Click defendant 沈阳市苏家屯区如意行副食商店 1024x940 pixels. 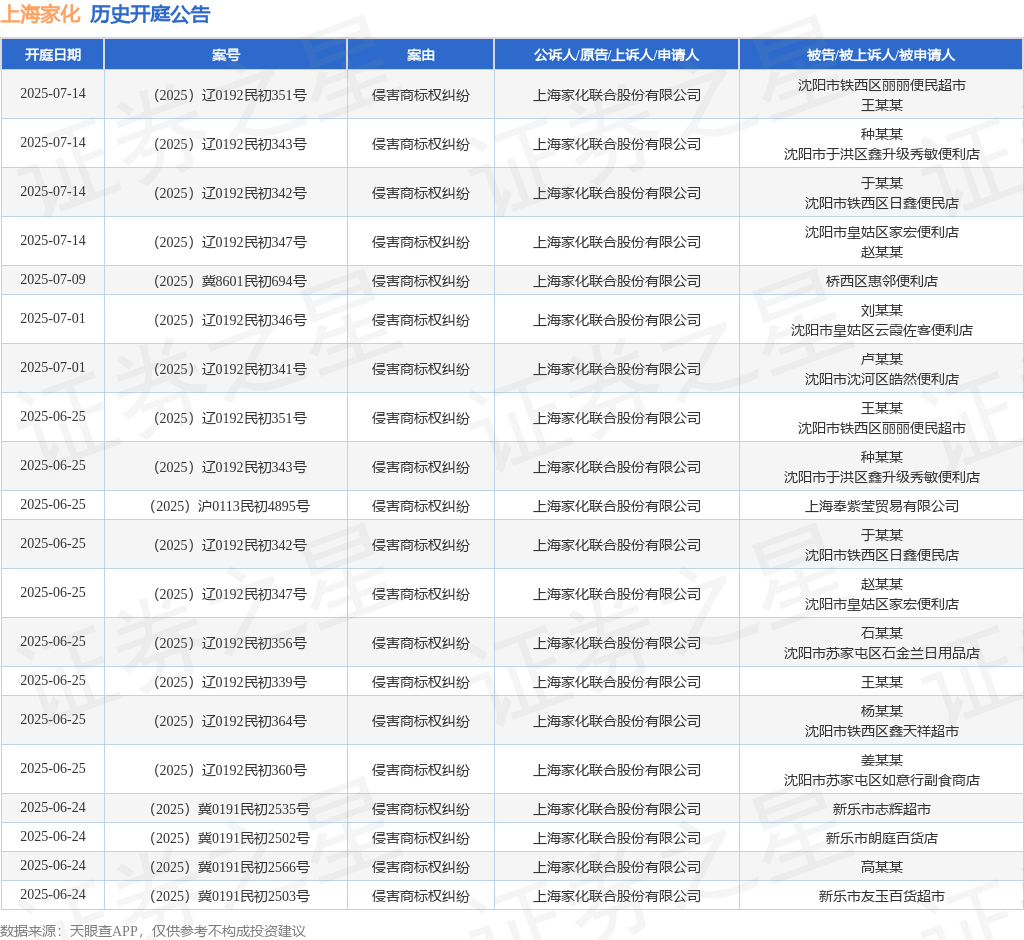click(x=882, y=780)
